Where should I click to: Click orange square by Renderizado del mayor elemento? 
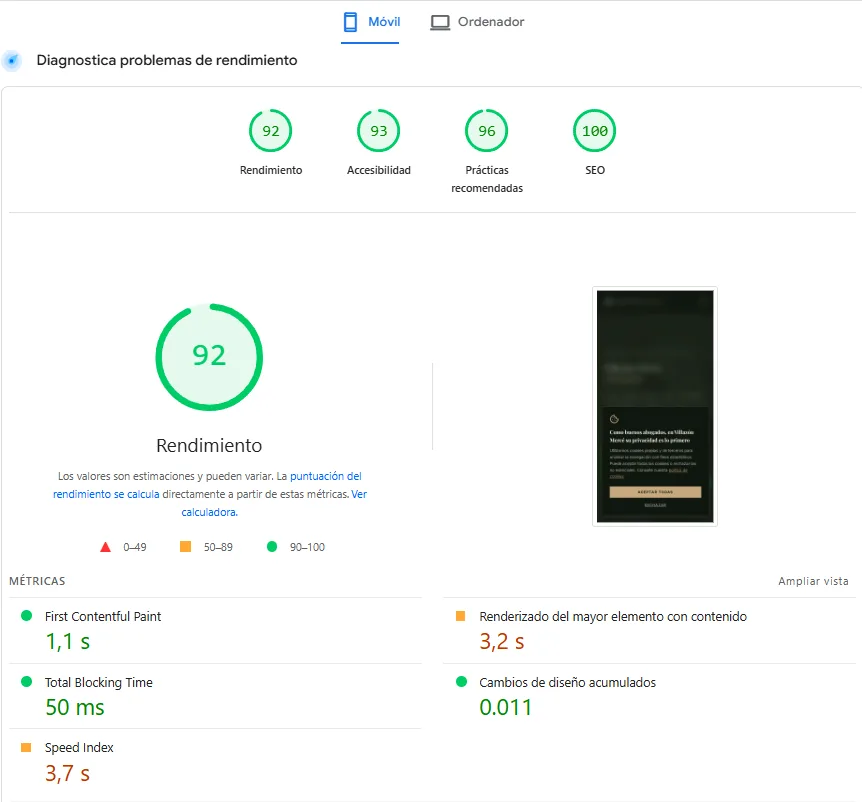(x=461, y=616)
